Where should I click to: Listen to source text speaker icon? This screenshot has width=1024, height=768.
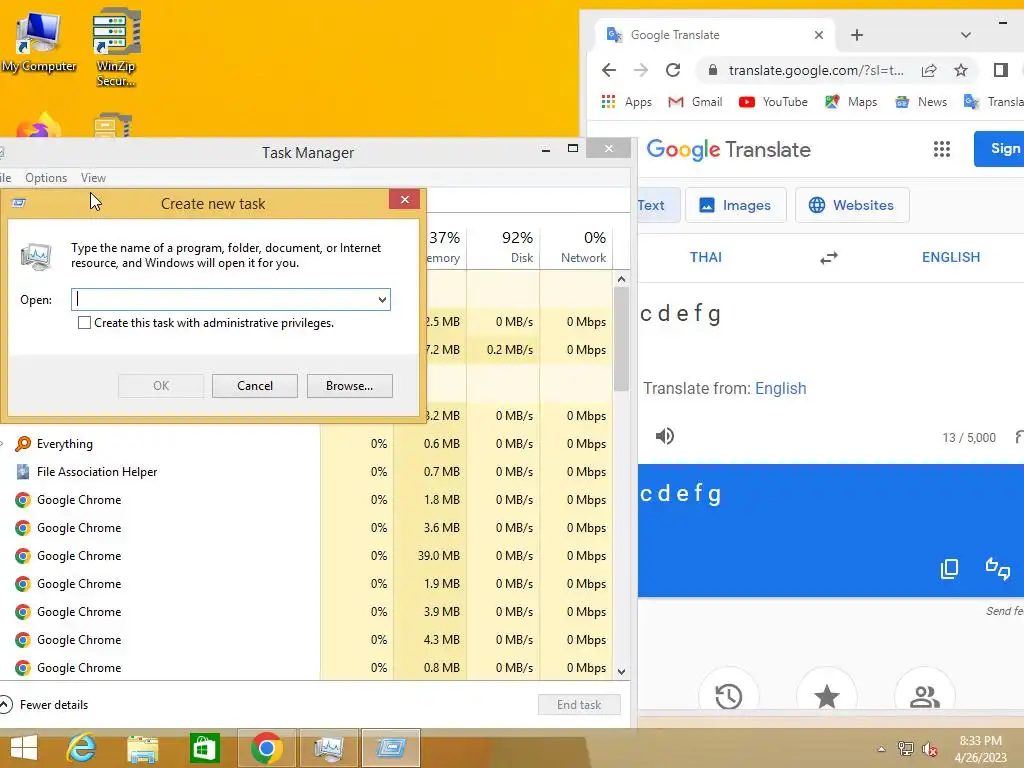[665, 436]
